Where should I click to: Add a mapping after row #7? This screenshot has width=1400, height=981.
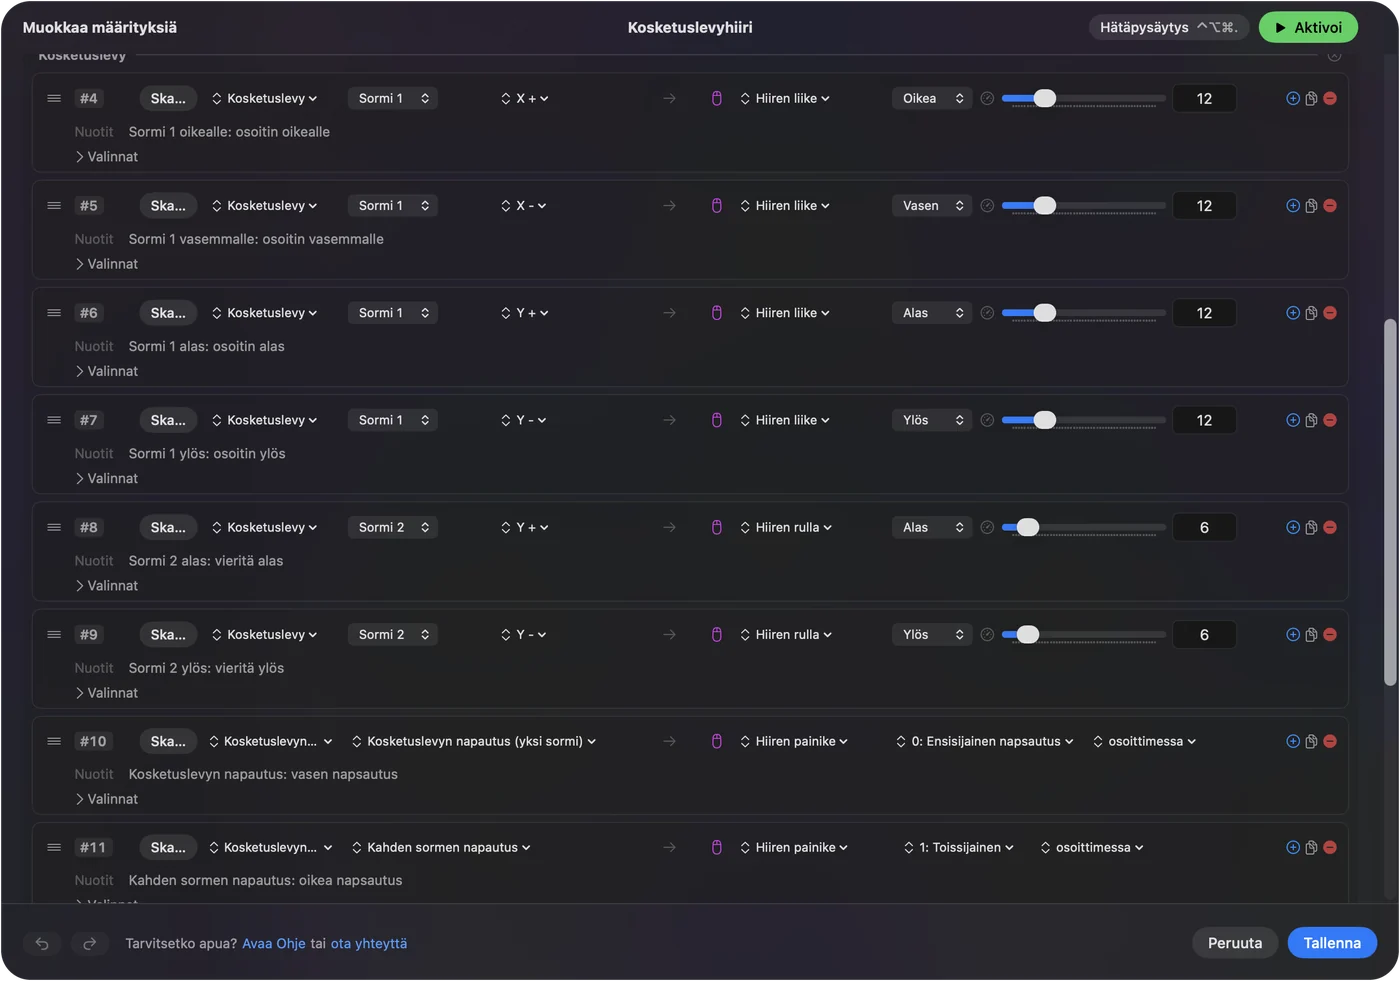pyautogui.click(x=1293, y=420)
